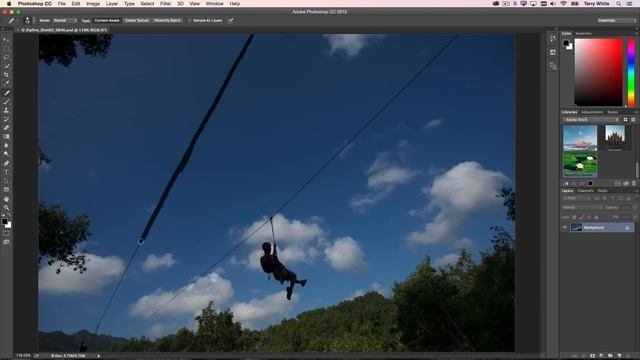
Task: Select the Dodge tool
Action: [x=6, y=154]
